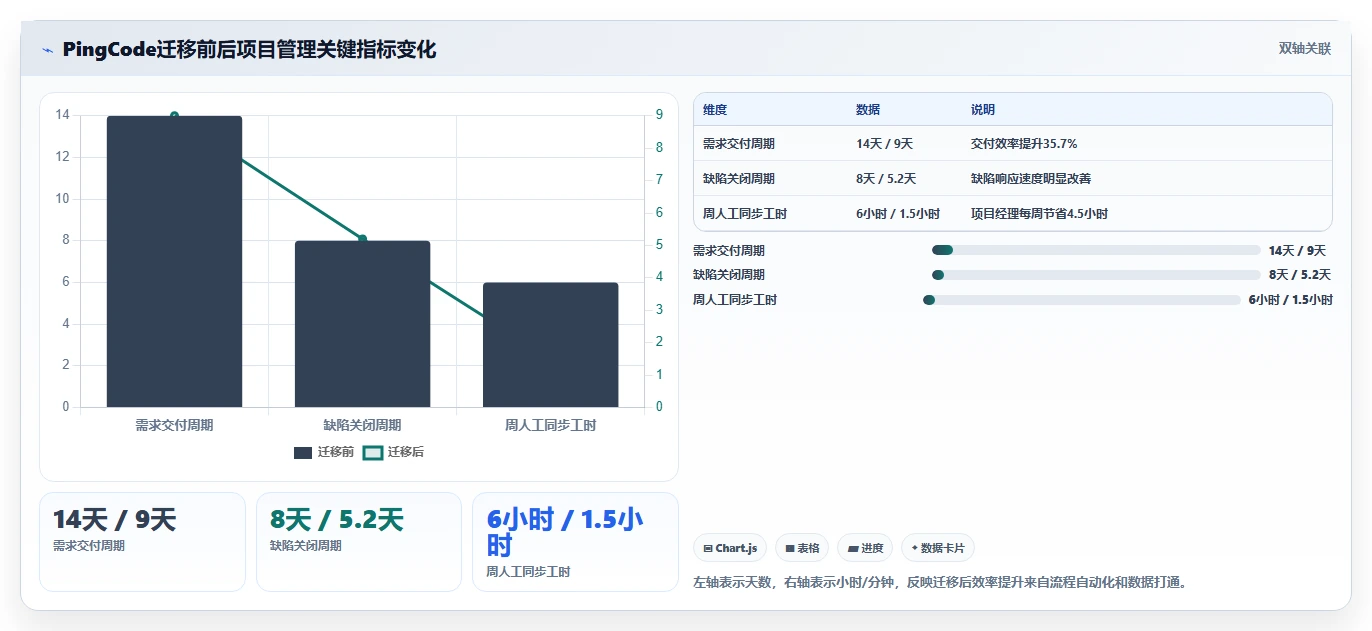Click the 缺陷关闭周期 table row label

pos(739,179)
